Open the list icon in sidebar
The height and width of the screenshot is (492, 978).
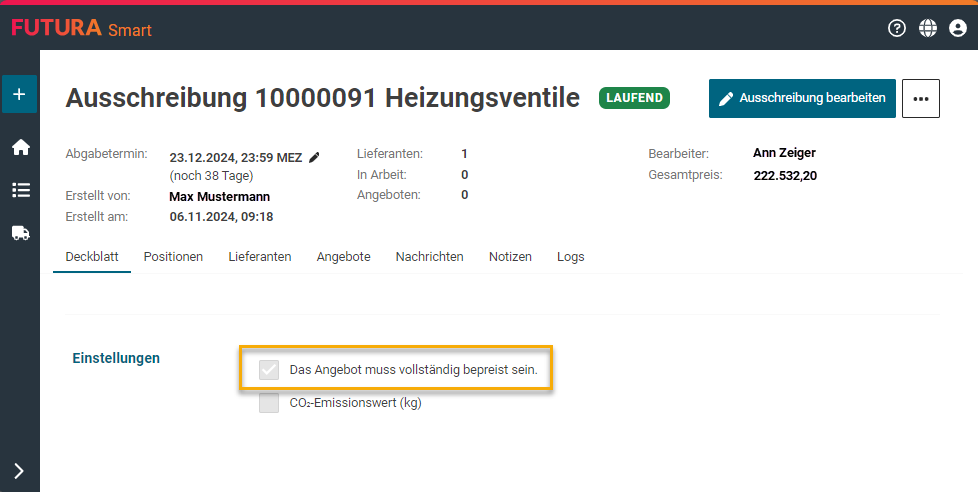point(20,190)
